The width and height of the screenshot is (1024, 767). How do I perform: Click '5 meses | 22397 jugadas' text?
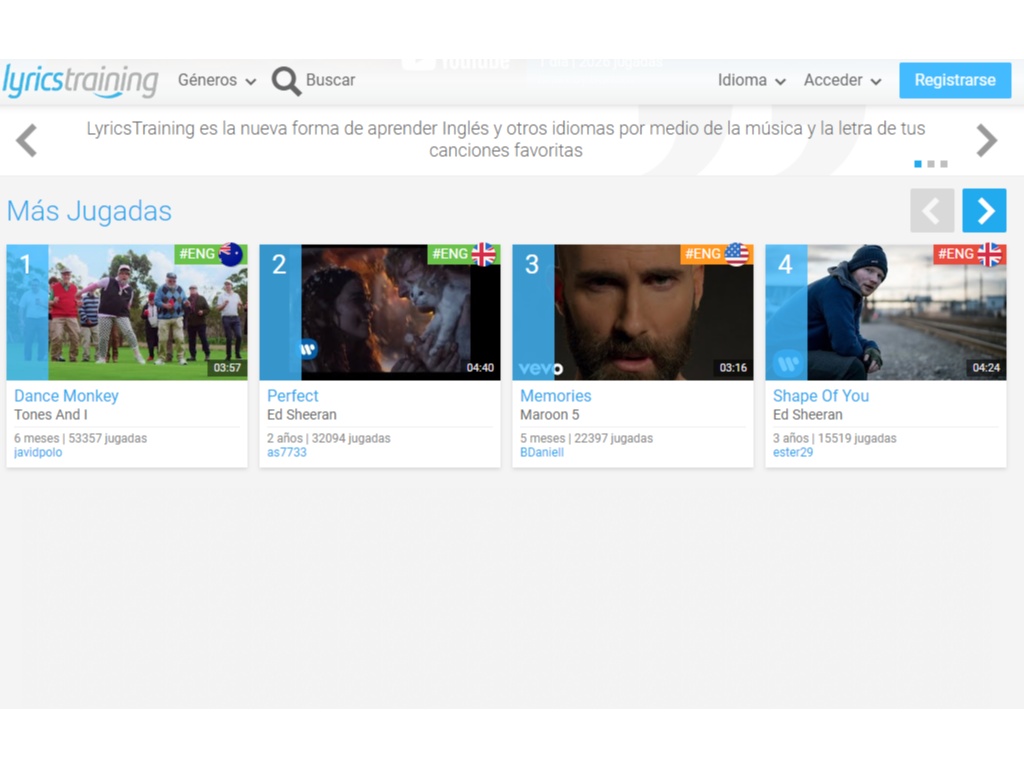tap(586, 438)
